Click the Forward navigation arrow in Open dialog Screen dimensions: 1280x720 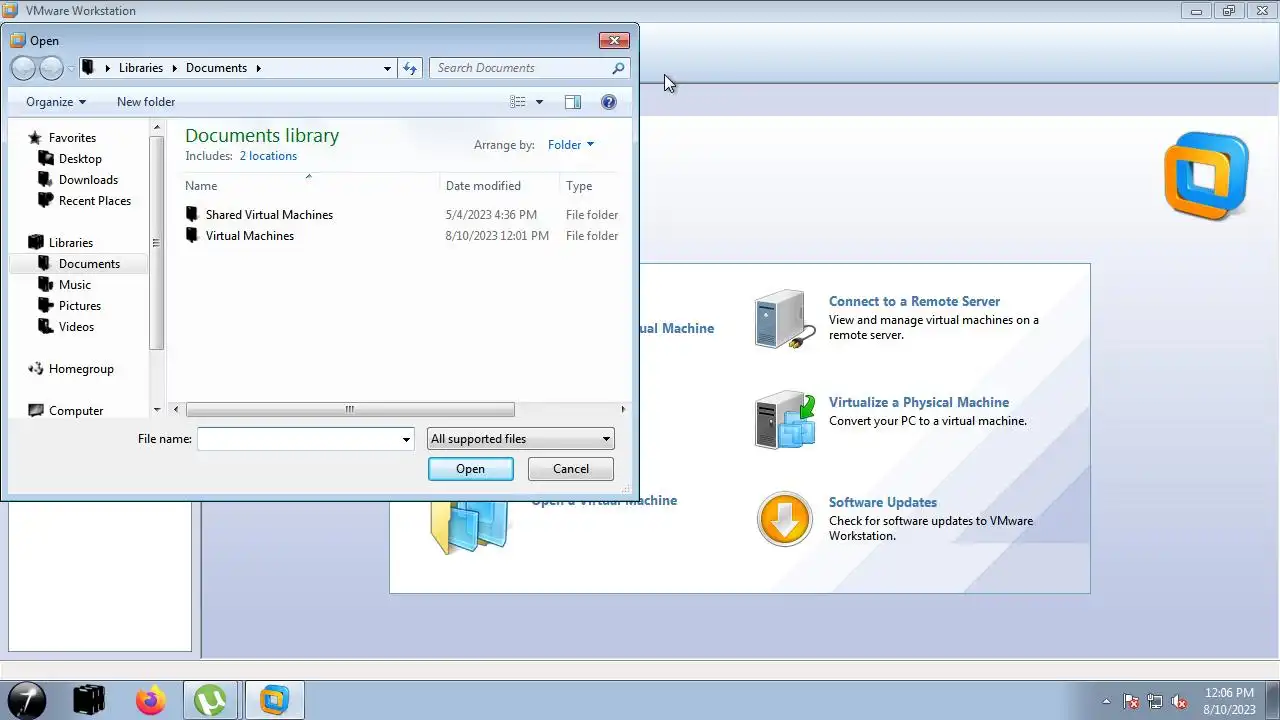coord(51,68)
